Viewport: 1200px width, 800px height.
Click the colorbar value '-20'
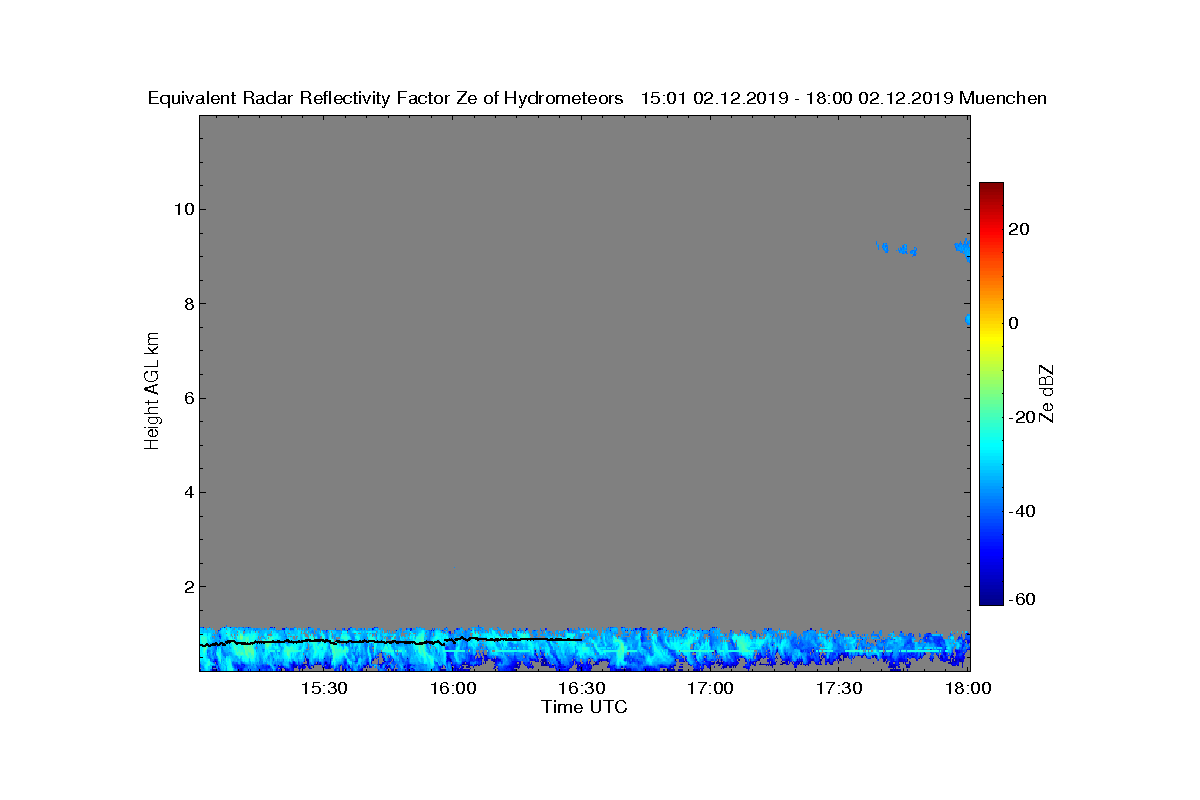tap(1020, 417)
